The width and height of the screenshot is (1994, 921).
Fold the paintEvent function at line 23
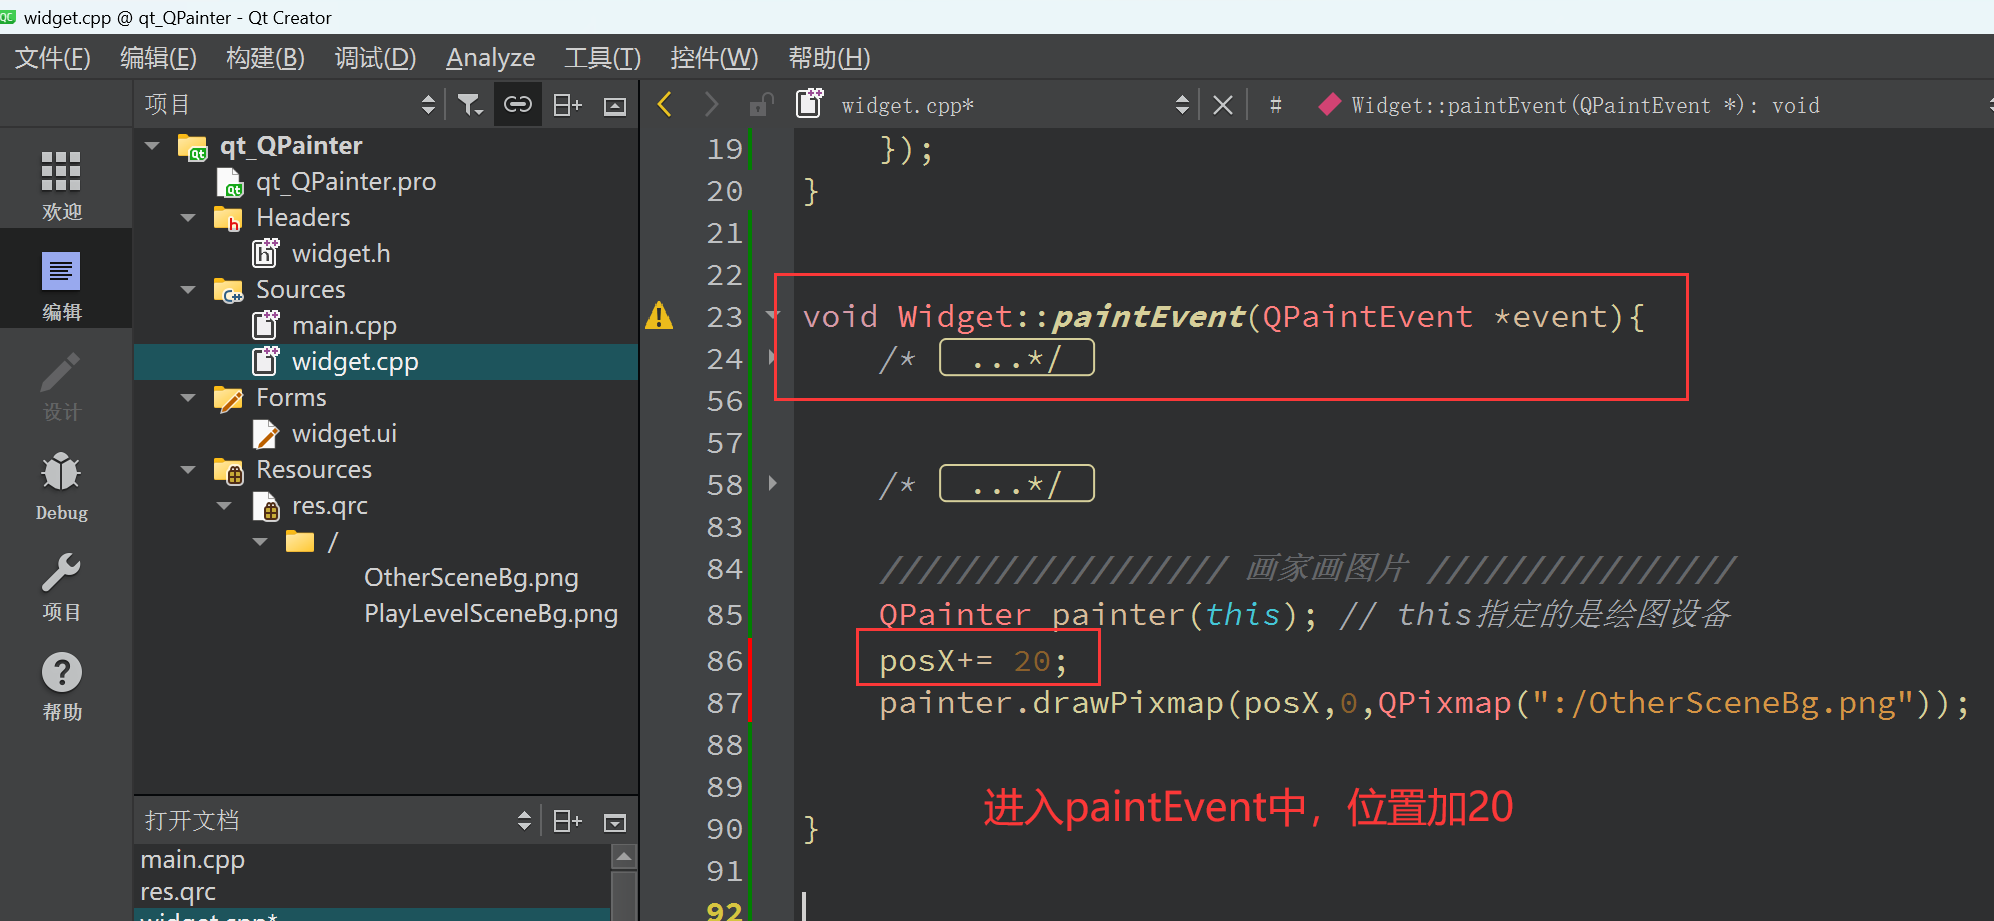(772, 315)
